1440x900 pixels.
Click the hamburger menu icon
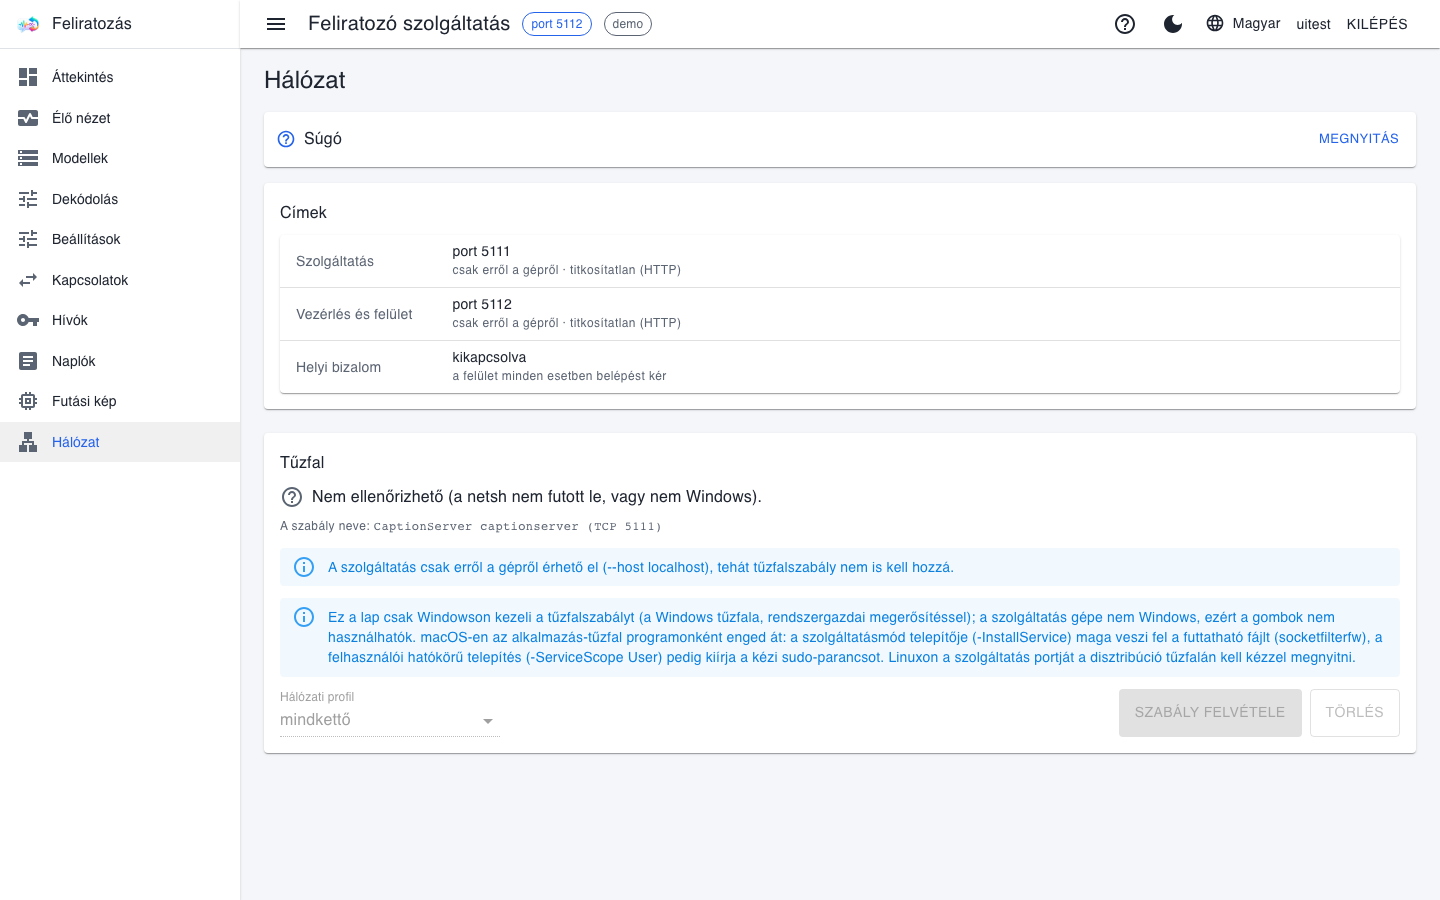tap(276, 24)
